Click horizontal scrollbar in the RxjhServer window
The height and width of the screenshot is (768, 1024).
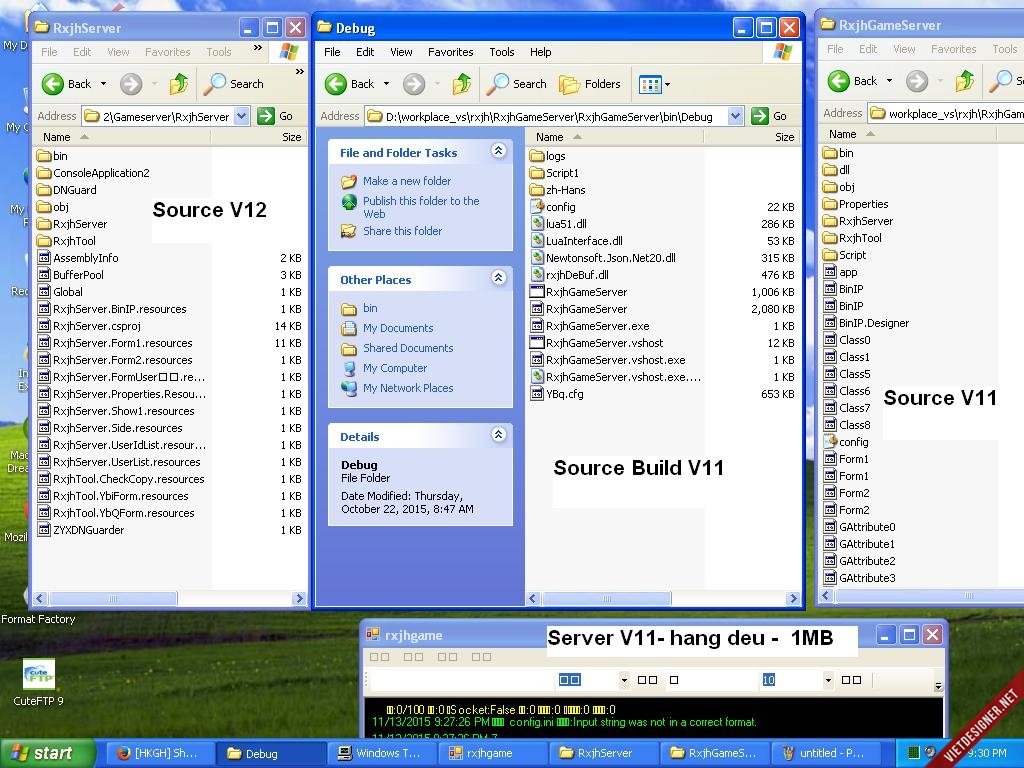(113, 598)
